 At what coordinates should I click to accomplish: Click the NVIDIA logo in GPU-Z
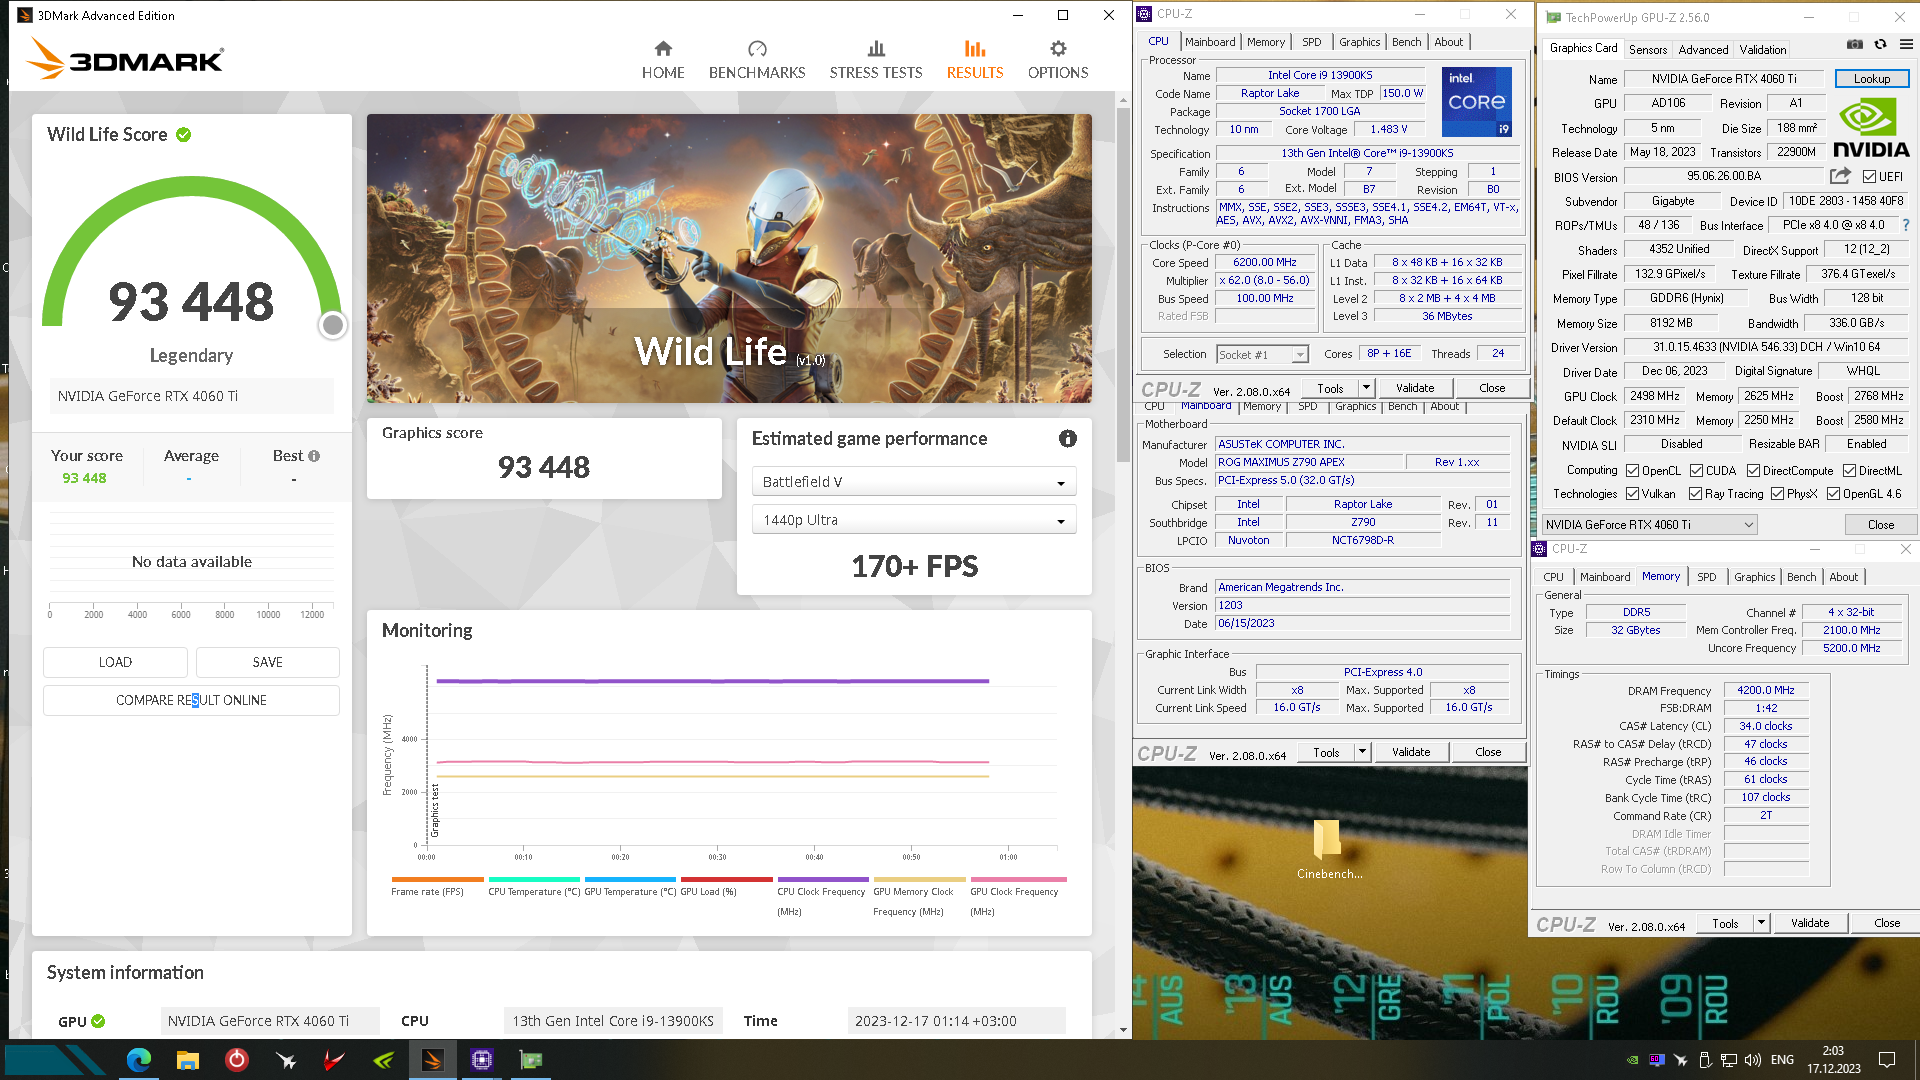(x=1870, y=128)
